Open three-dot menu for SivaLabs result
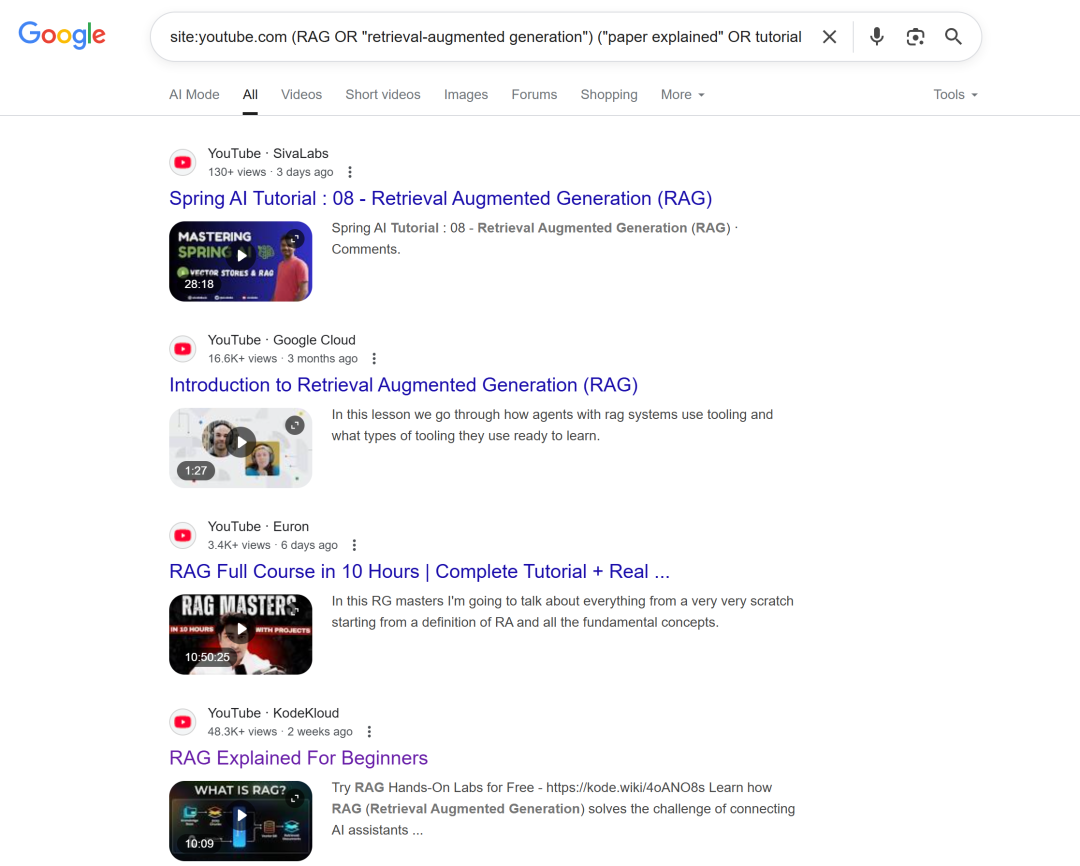1080x866 pixels. pyautogui.click(x=350, y=172)
